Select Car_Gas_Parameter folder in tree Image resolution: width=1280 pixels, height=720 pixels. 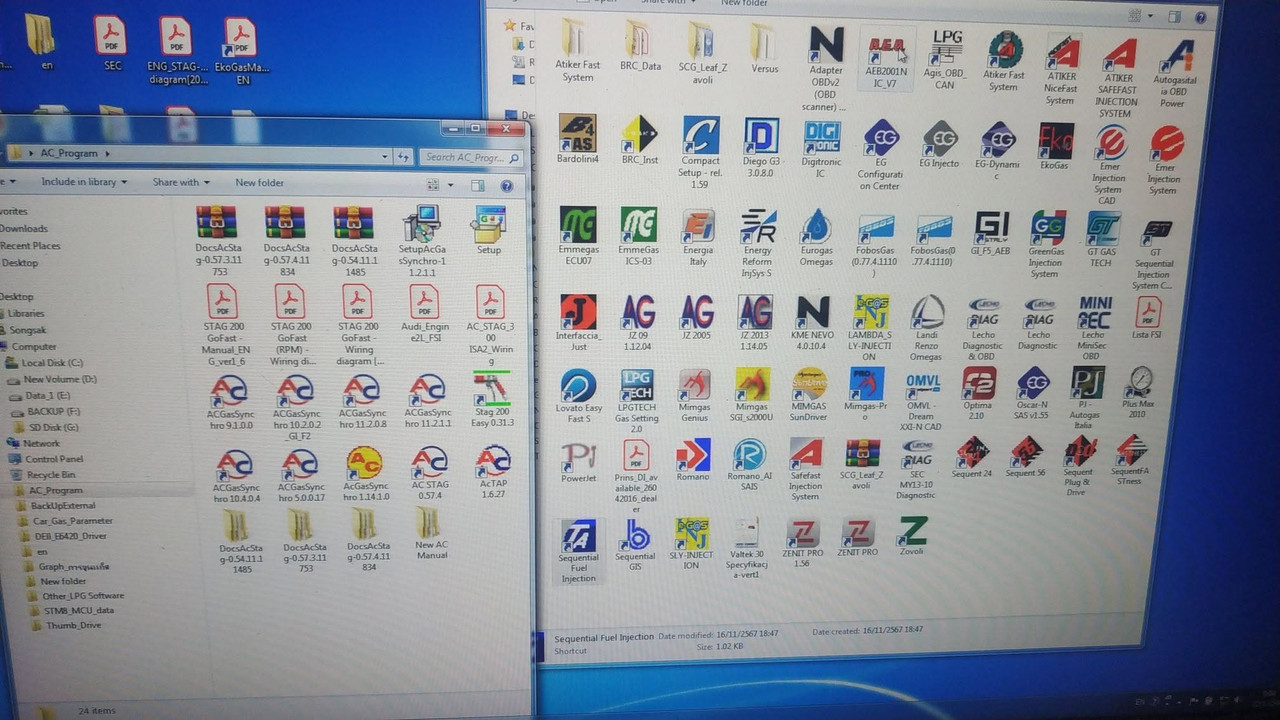[x=73, y=521]
